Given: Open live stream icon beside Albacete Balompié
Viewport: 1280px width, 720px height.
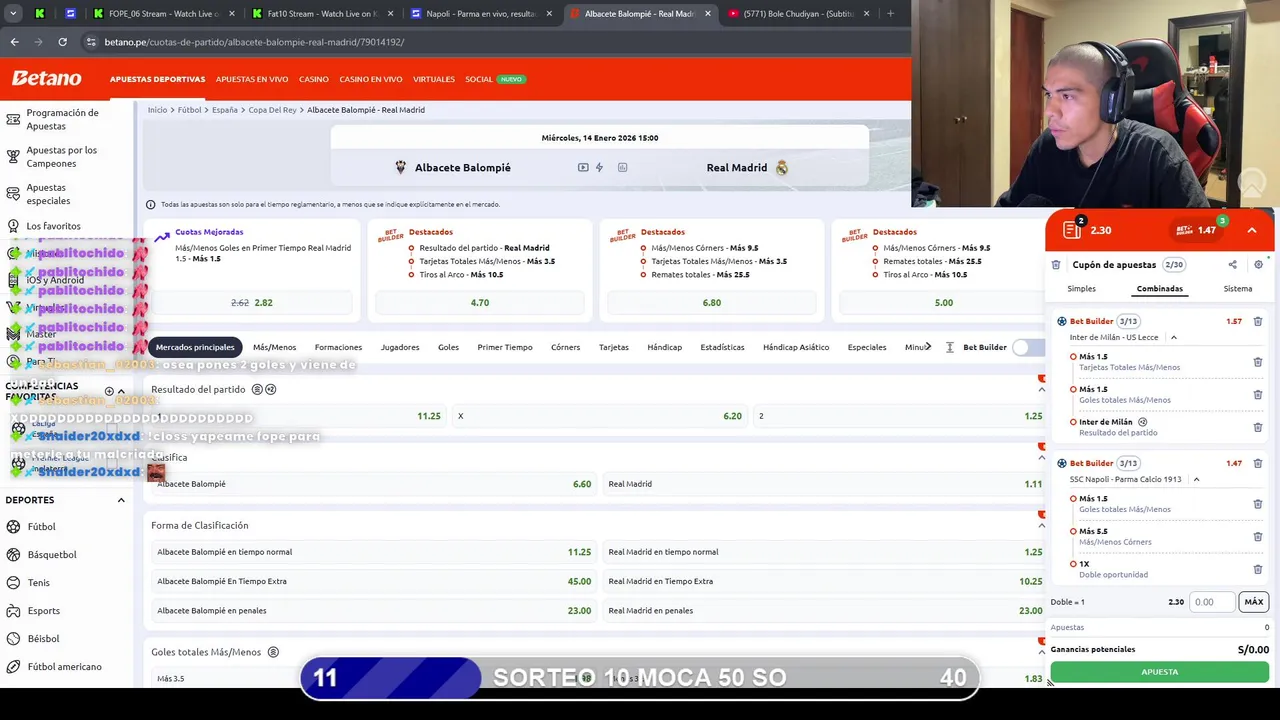Looking at the screenshot, I should 583,168.
